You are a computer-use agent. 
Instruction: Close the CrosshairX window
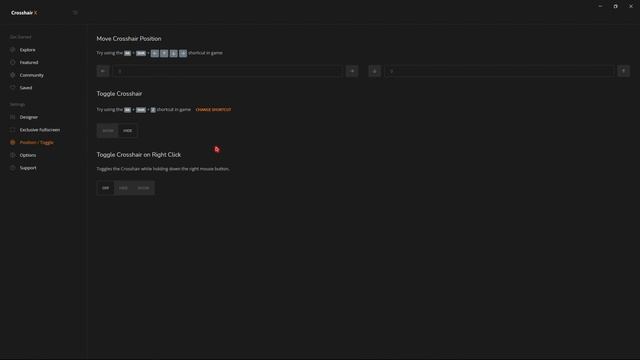click(631, 6)
